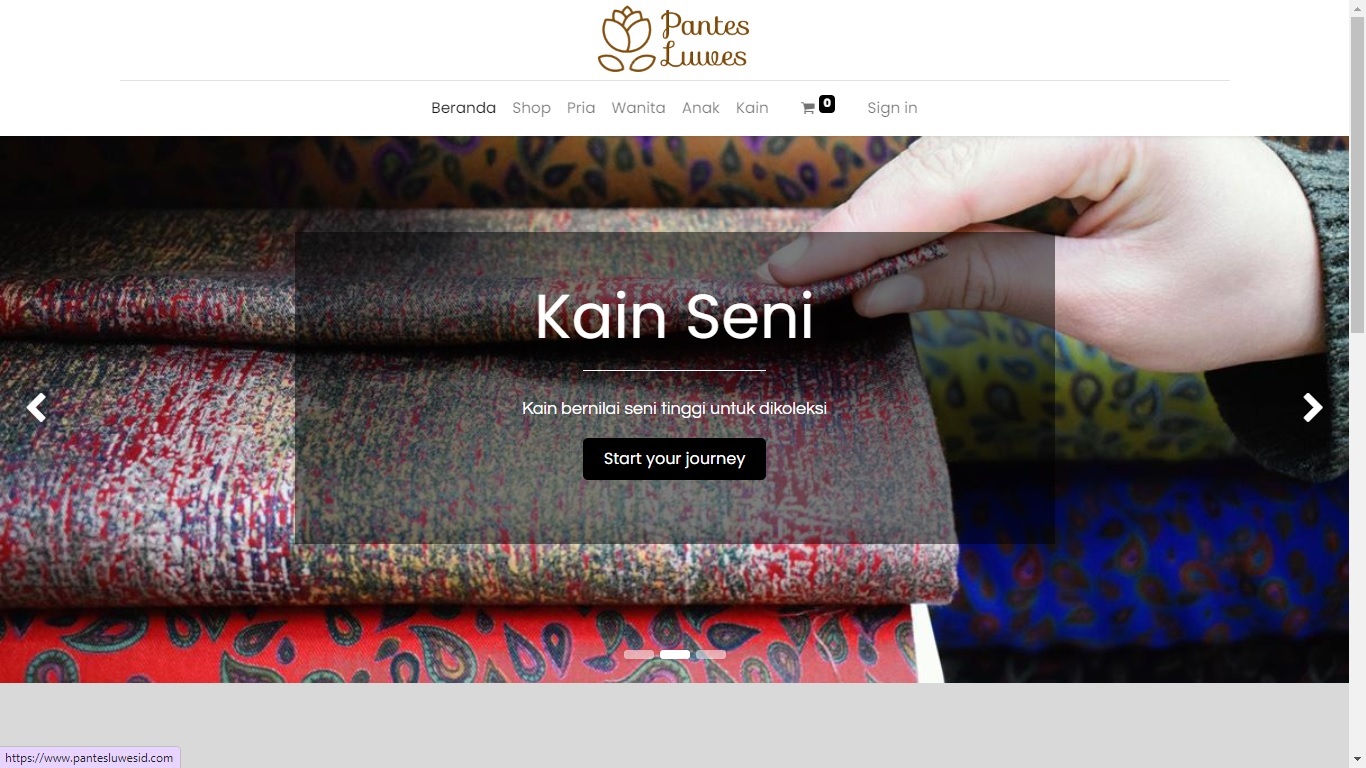This screenshot has height=768, width=1366.
Task: Go to previous slide with left arrow
Action: click(36, 408)
